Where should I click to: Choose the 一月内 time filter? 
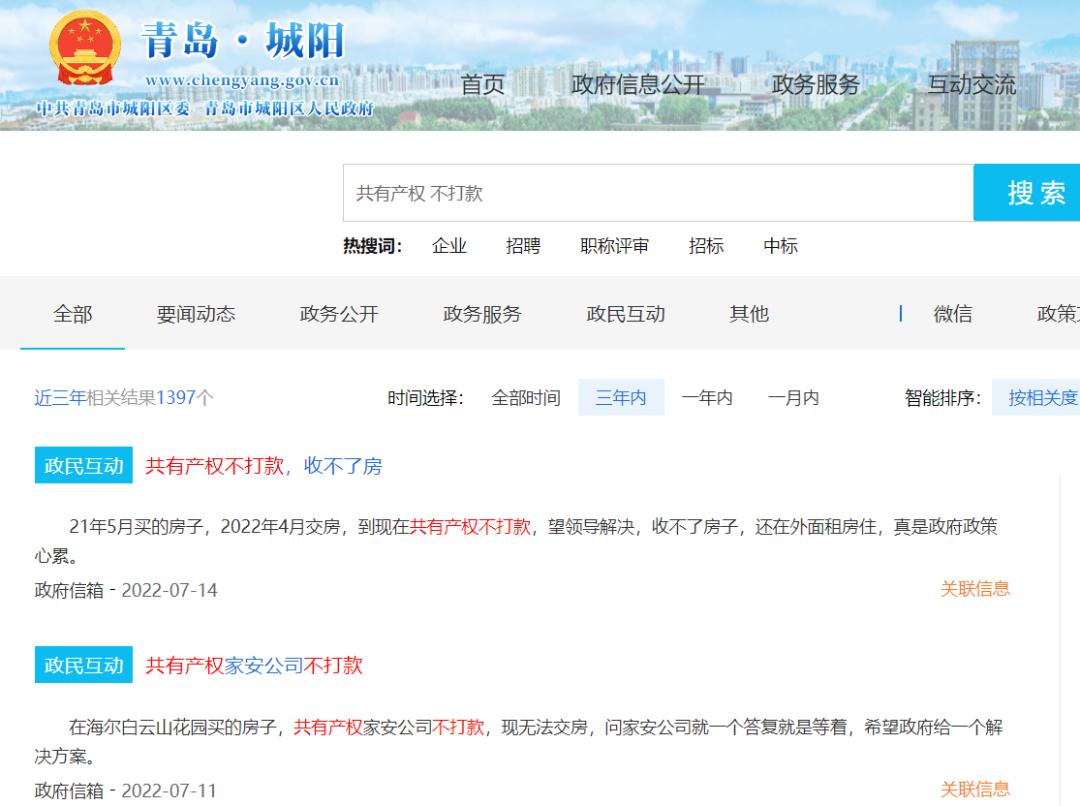[793, 397]
